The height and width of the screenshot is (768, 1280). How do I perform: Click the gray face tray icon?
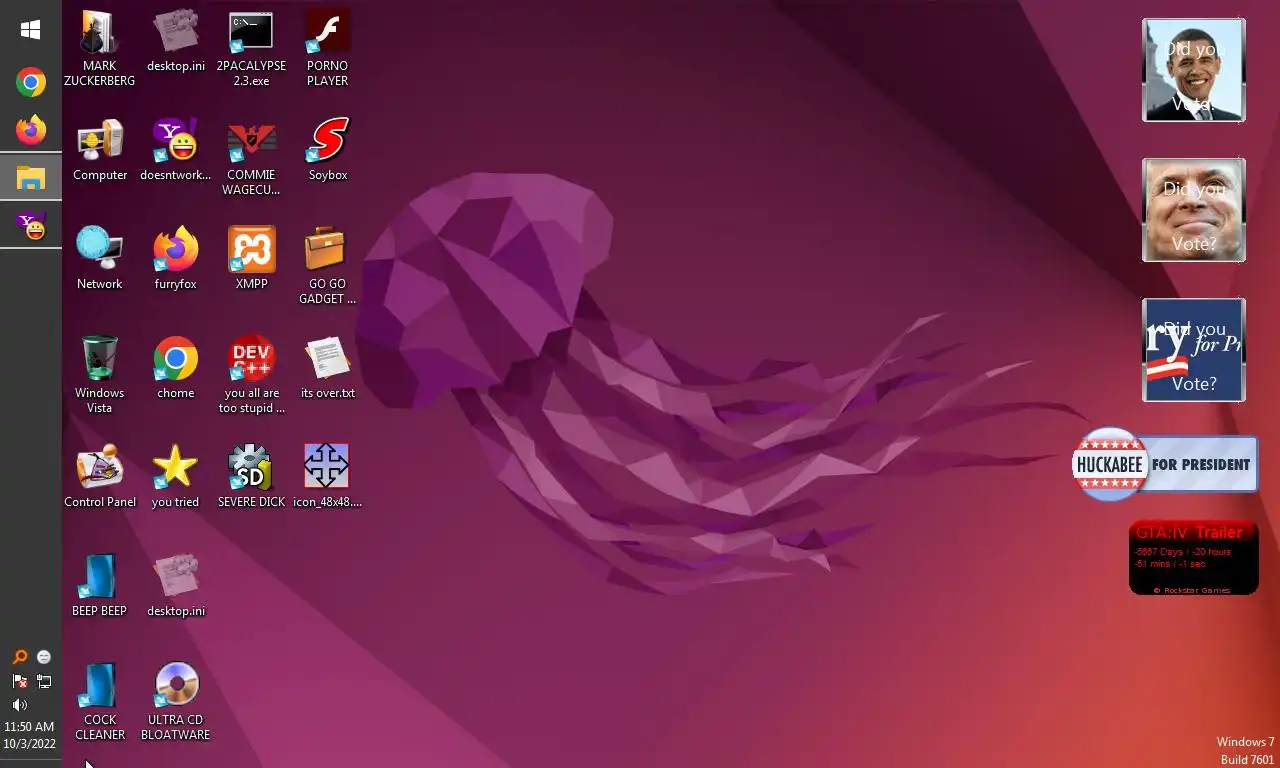[44, 657]
